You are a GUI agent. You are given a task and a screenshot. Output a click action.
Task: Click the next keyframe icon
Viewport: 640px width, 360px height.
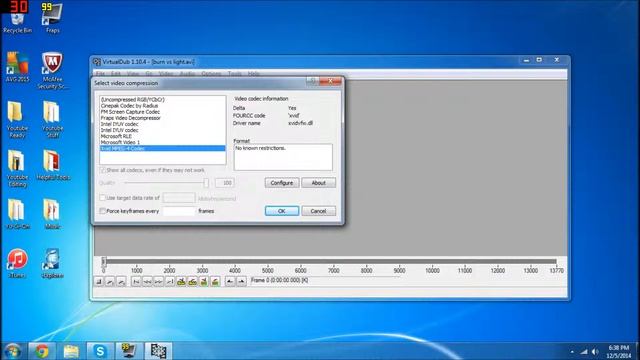[192, 282]
